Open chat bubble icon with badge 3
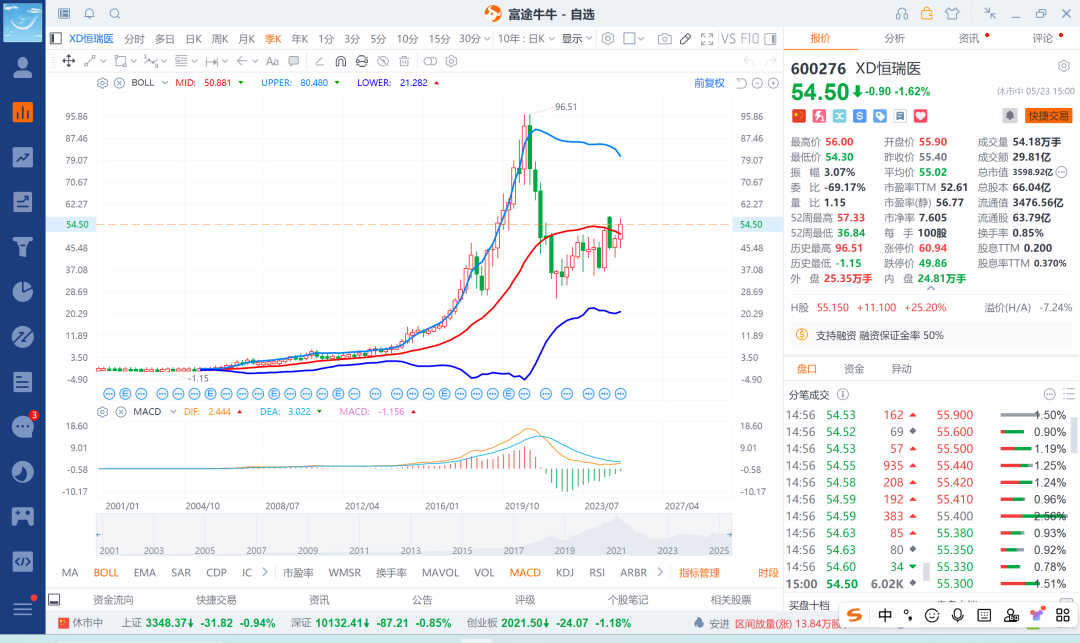Screen dimensions: 1080x643 (23, 427)
